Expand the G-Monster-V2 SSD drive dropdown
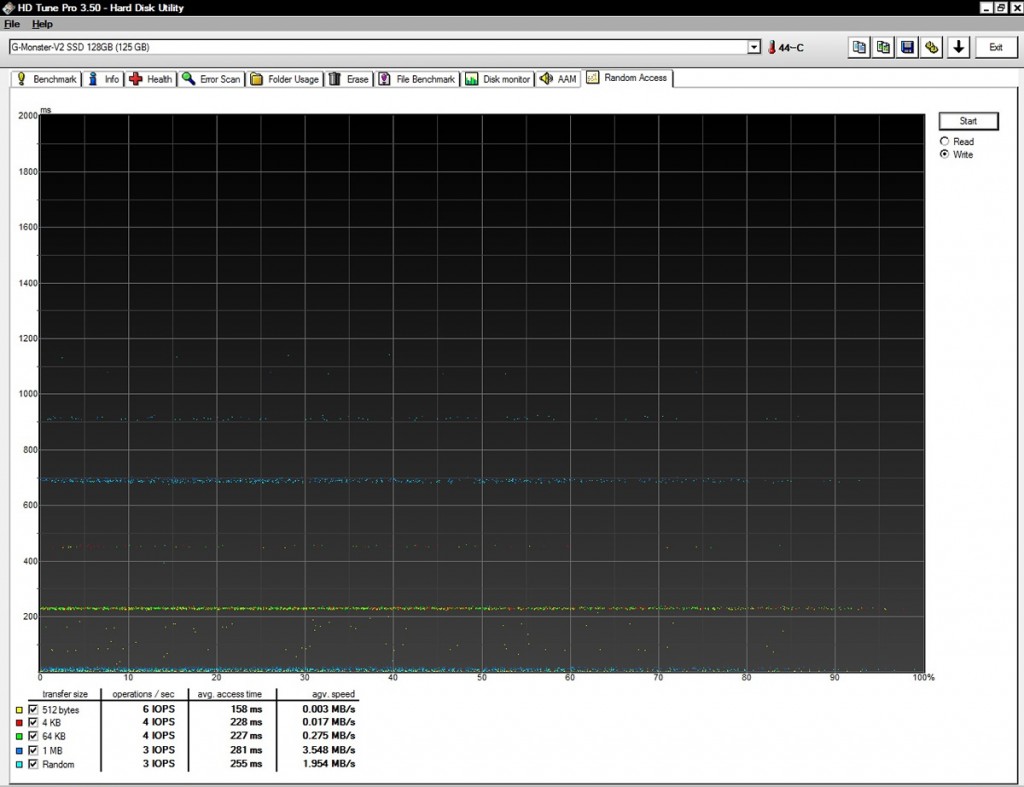 (754, 47)
